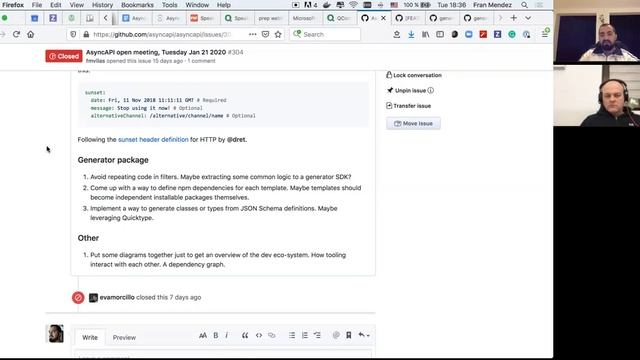List all tabs dropdown arrow
Viewport: 640px width, 360px height.
pyautogui.click(x=528, y=18)
